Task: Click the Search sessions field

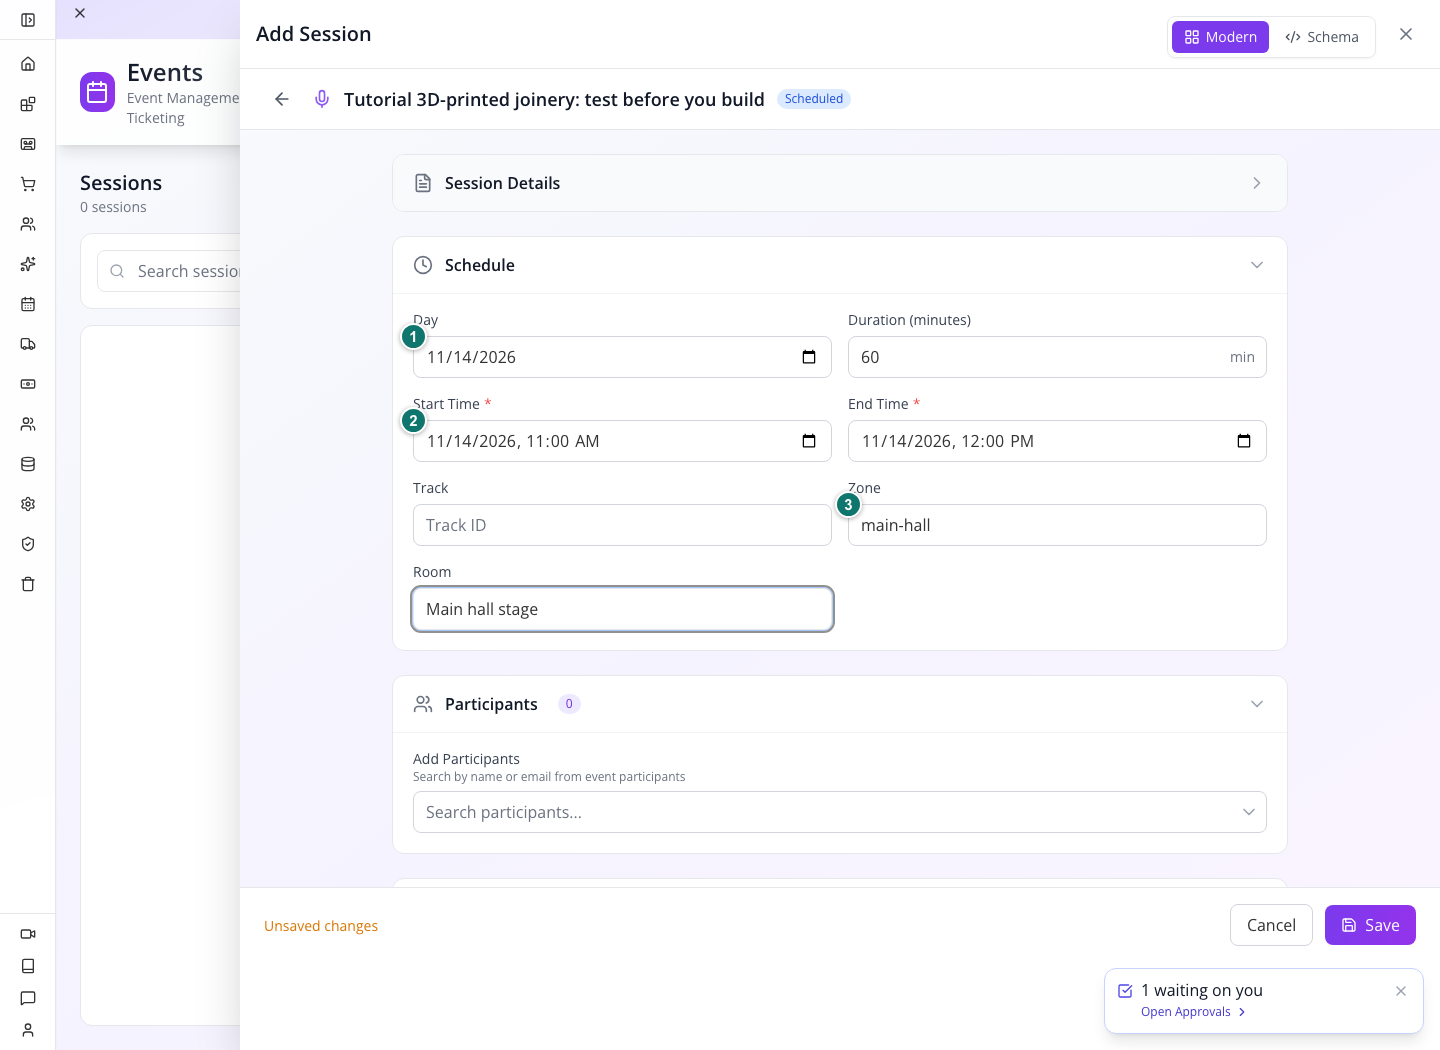Action: (168, 271)
